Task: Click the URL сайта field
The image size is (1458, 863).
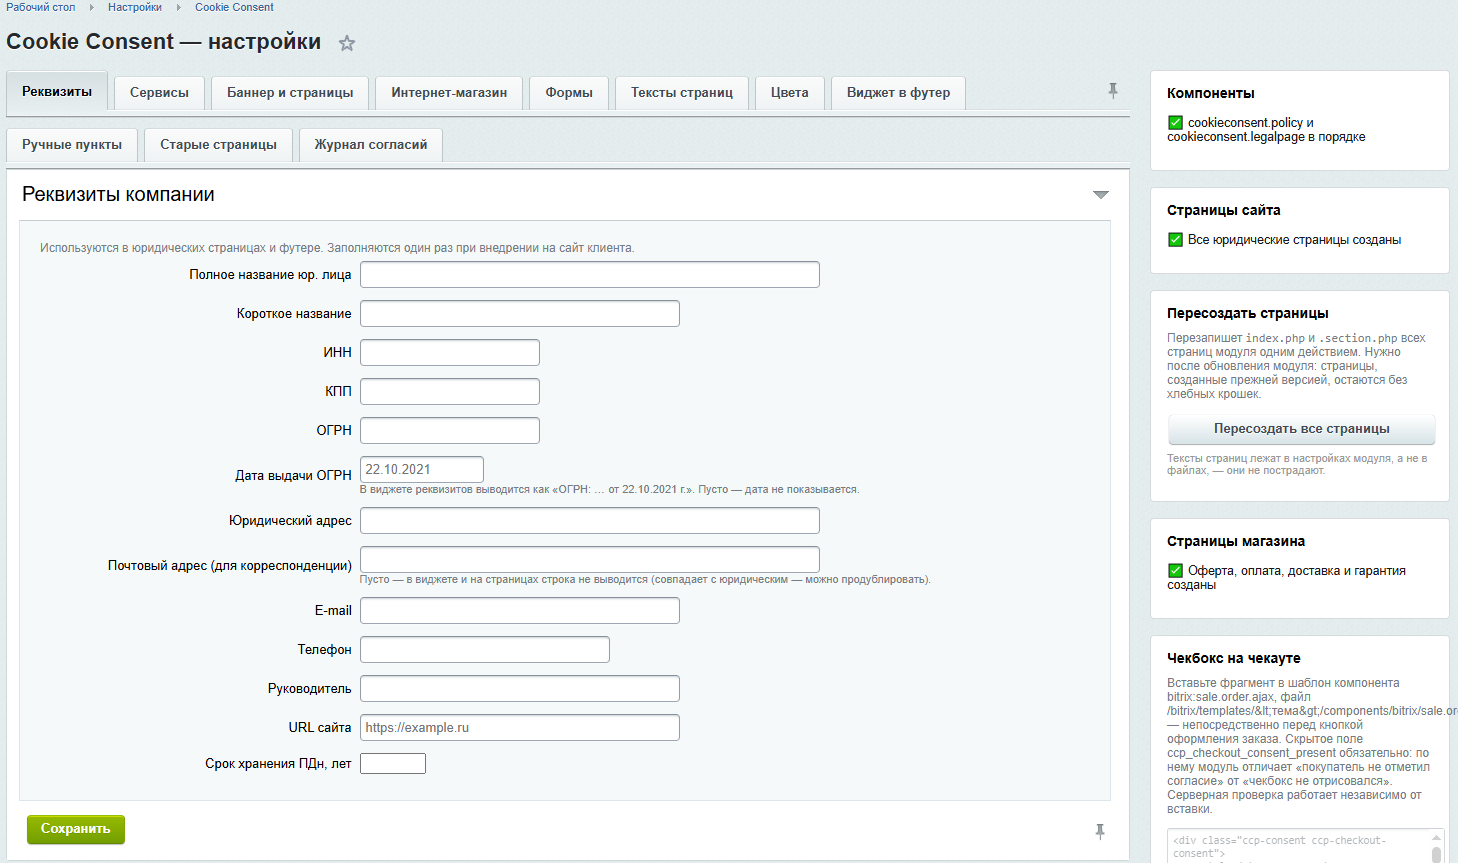Action: point(520,728)
